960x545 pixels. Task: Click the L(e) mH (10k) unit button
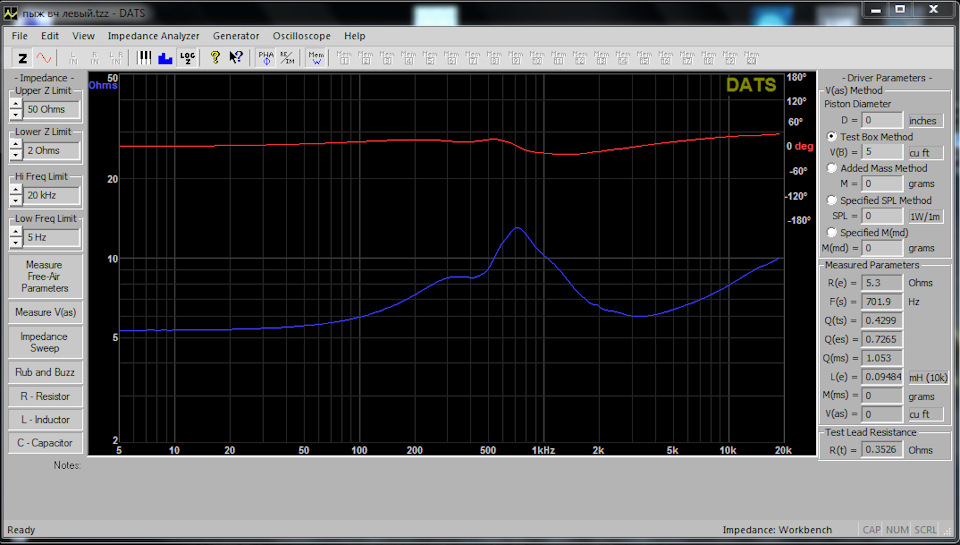928,377
